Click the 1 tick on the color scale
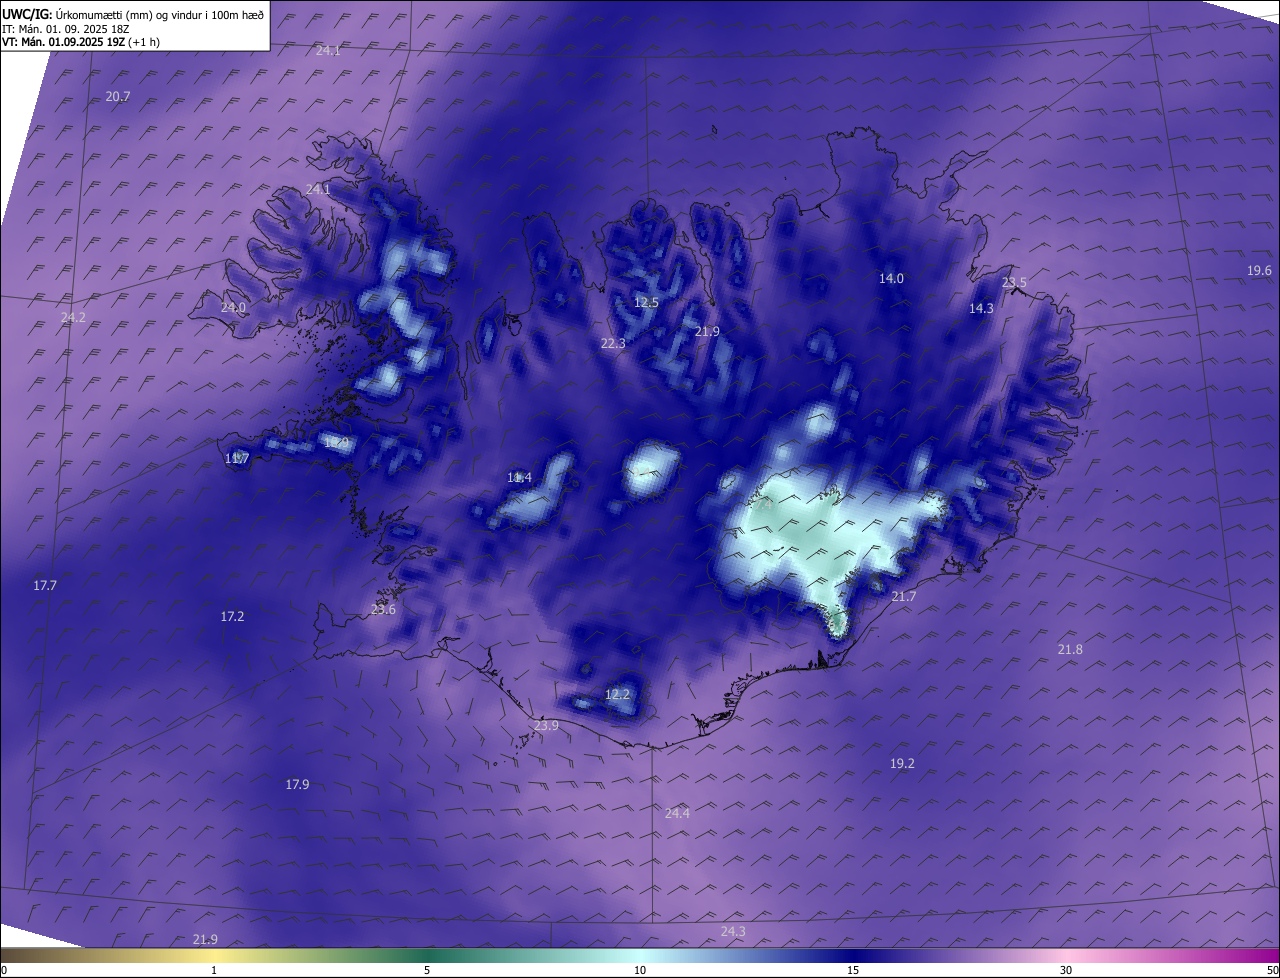 (x=214, y=970)
